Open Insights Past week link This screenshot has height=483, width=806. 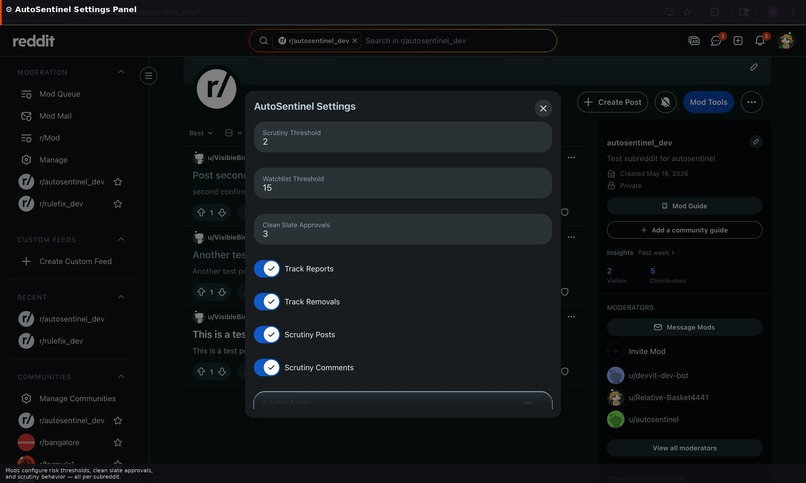[x=656, y=253]
